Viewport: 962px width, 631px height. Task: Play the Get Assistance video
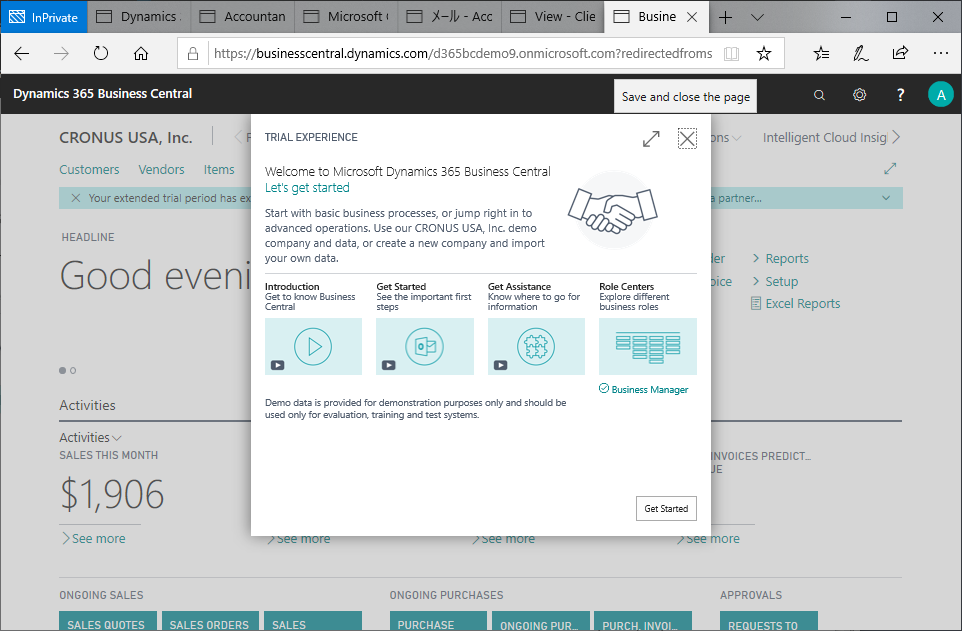(x=536, y=346)
